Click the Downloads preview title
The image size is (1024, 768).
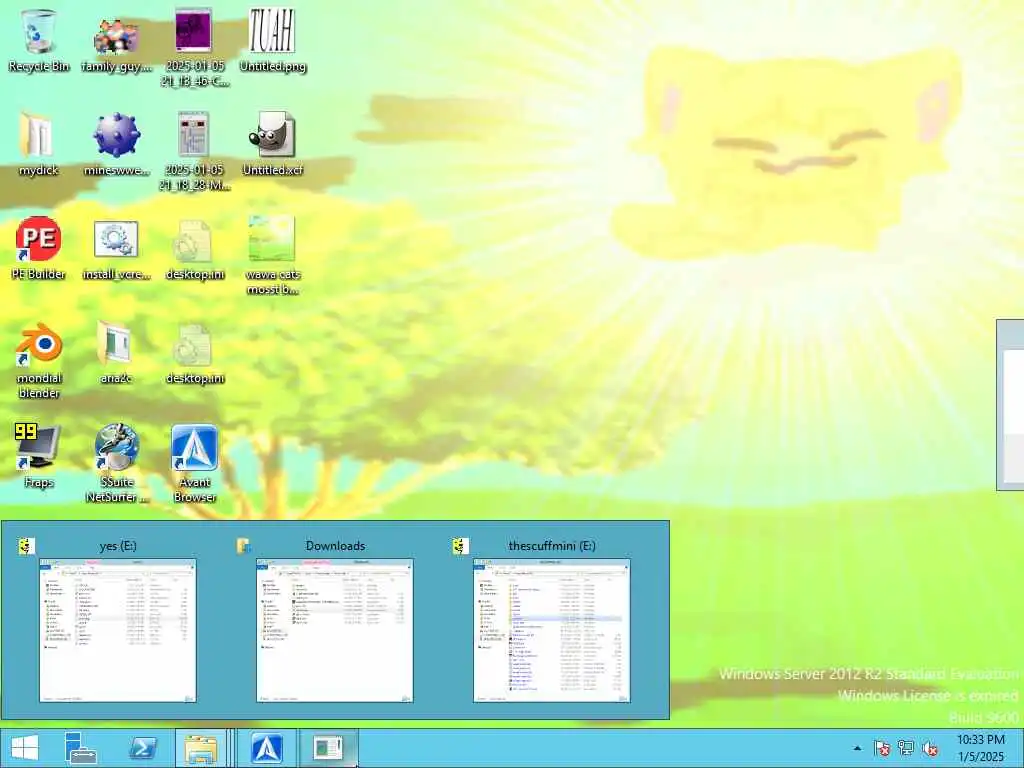point(335,546)
